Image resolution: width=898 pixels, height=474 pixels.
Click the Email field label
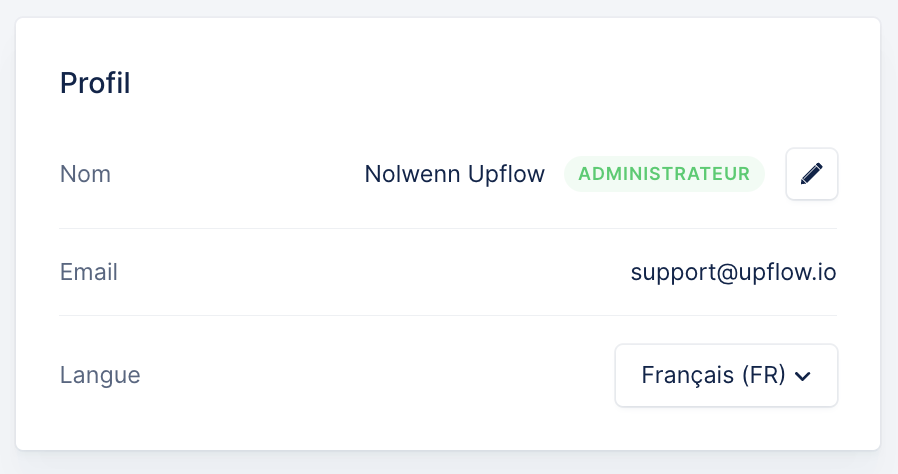(89, 272)
